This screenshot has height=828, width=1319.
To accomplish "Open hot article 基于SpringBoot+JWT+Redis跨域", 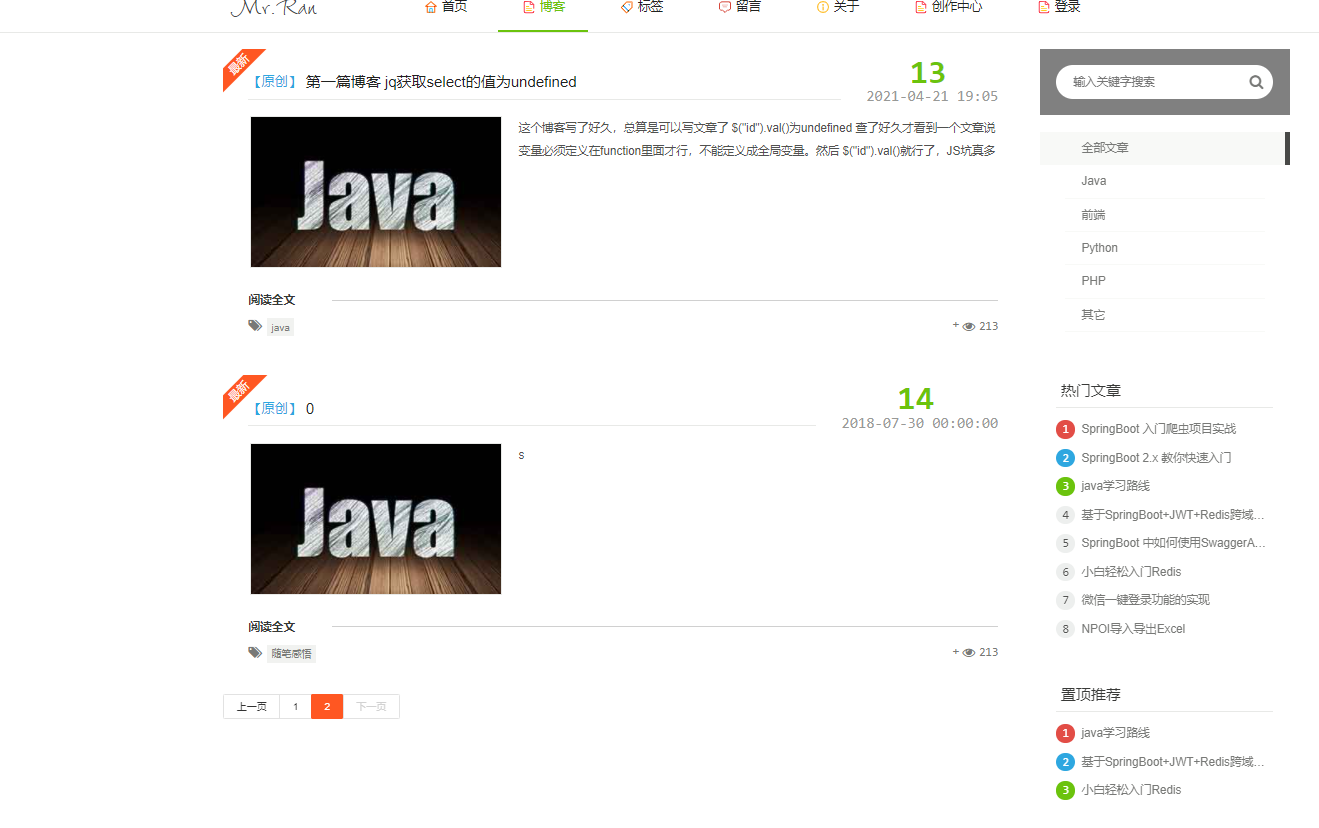I will tap(1173, 515).
